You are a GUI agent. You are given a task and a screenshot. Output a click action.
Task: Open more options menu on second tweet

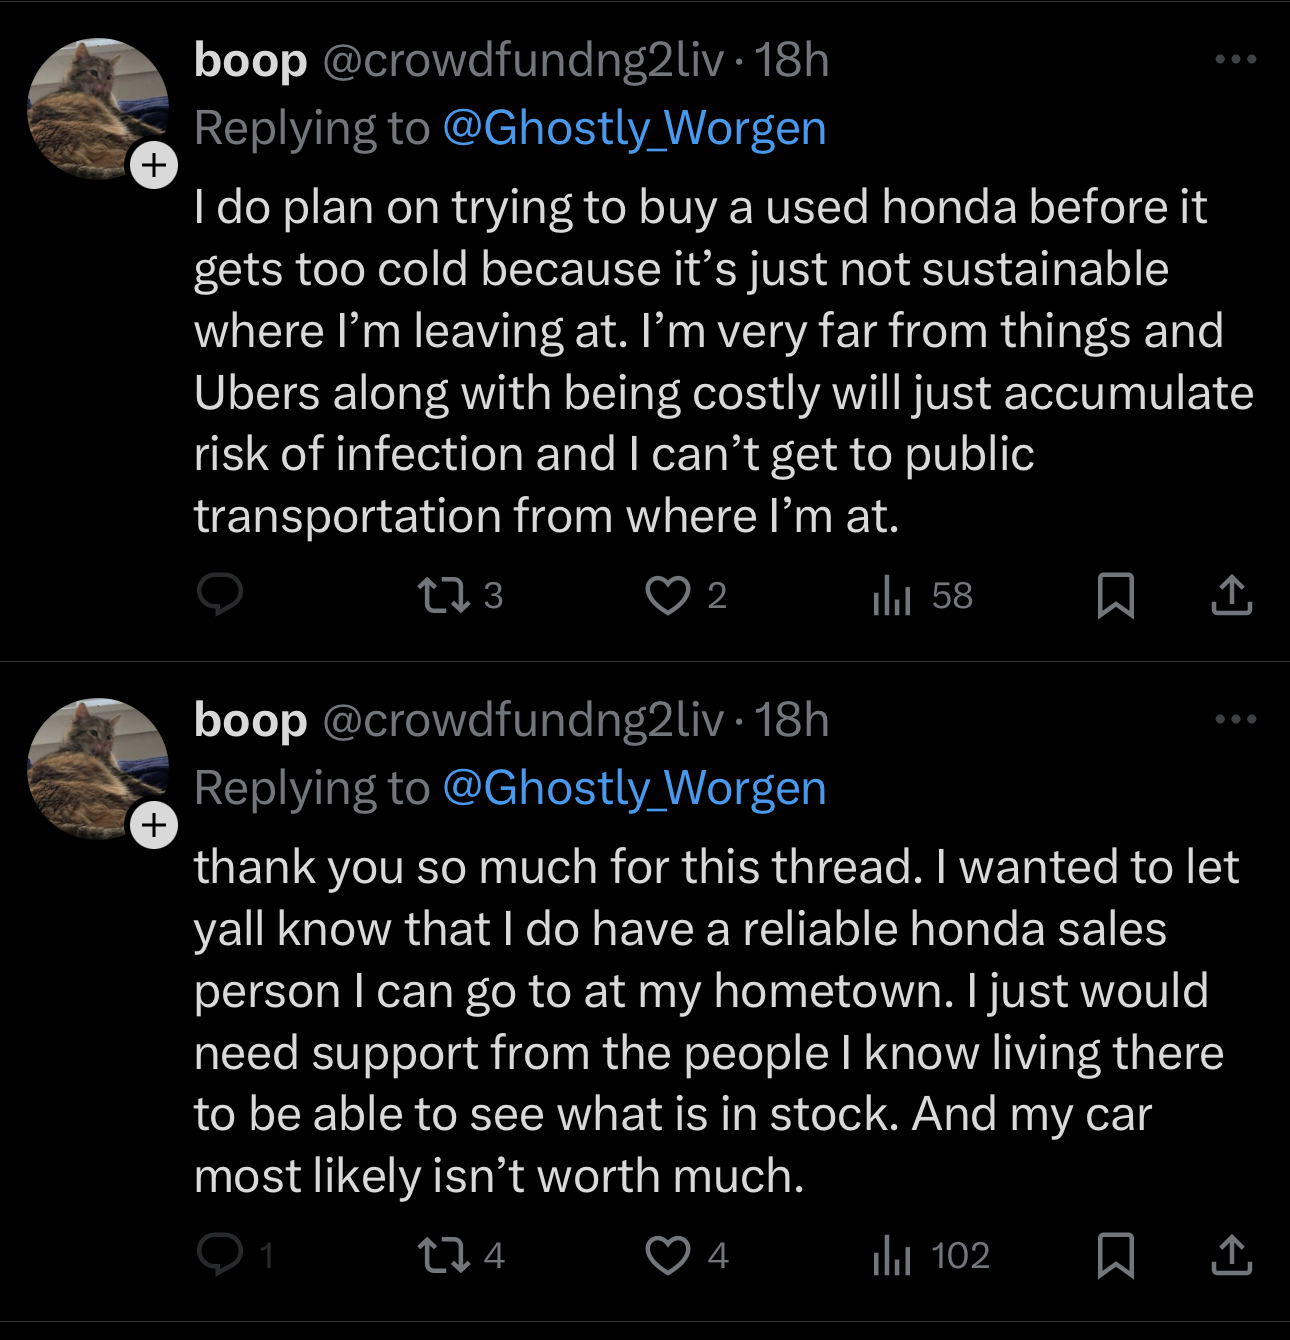pyautogui.click(x=1235, y=719)
